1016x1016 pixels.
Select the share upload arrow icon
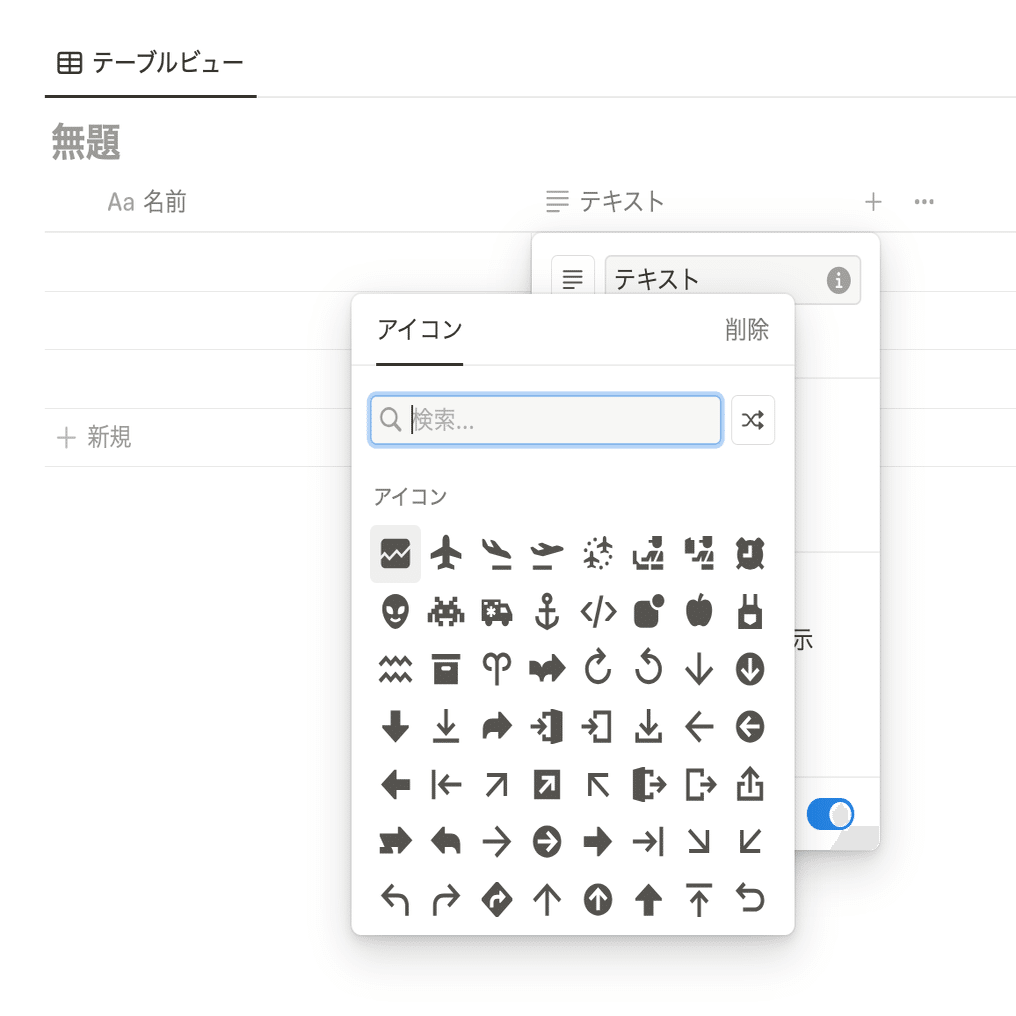[x=750, y=783]
